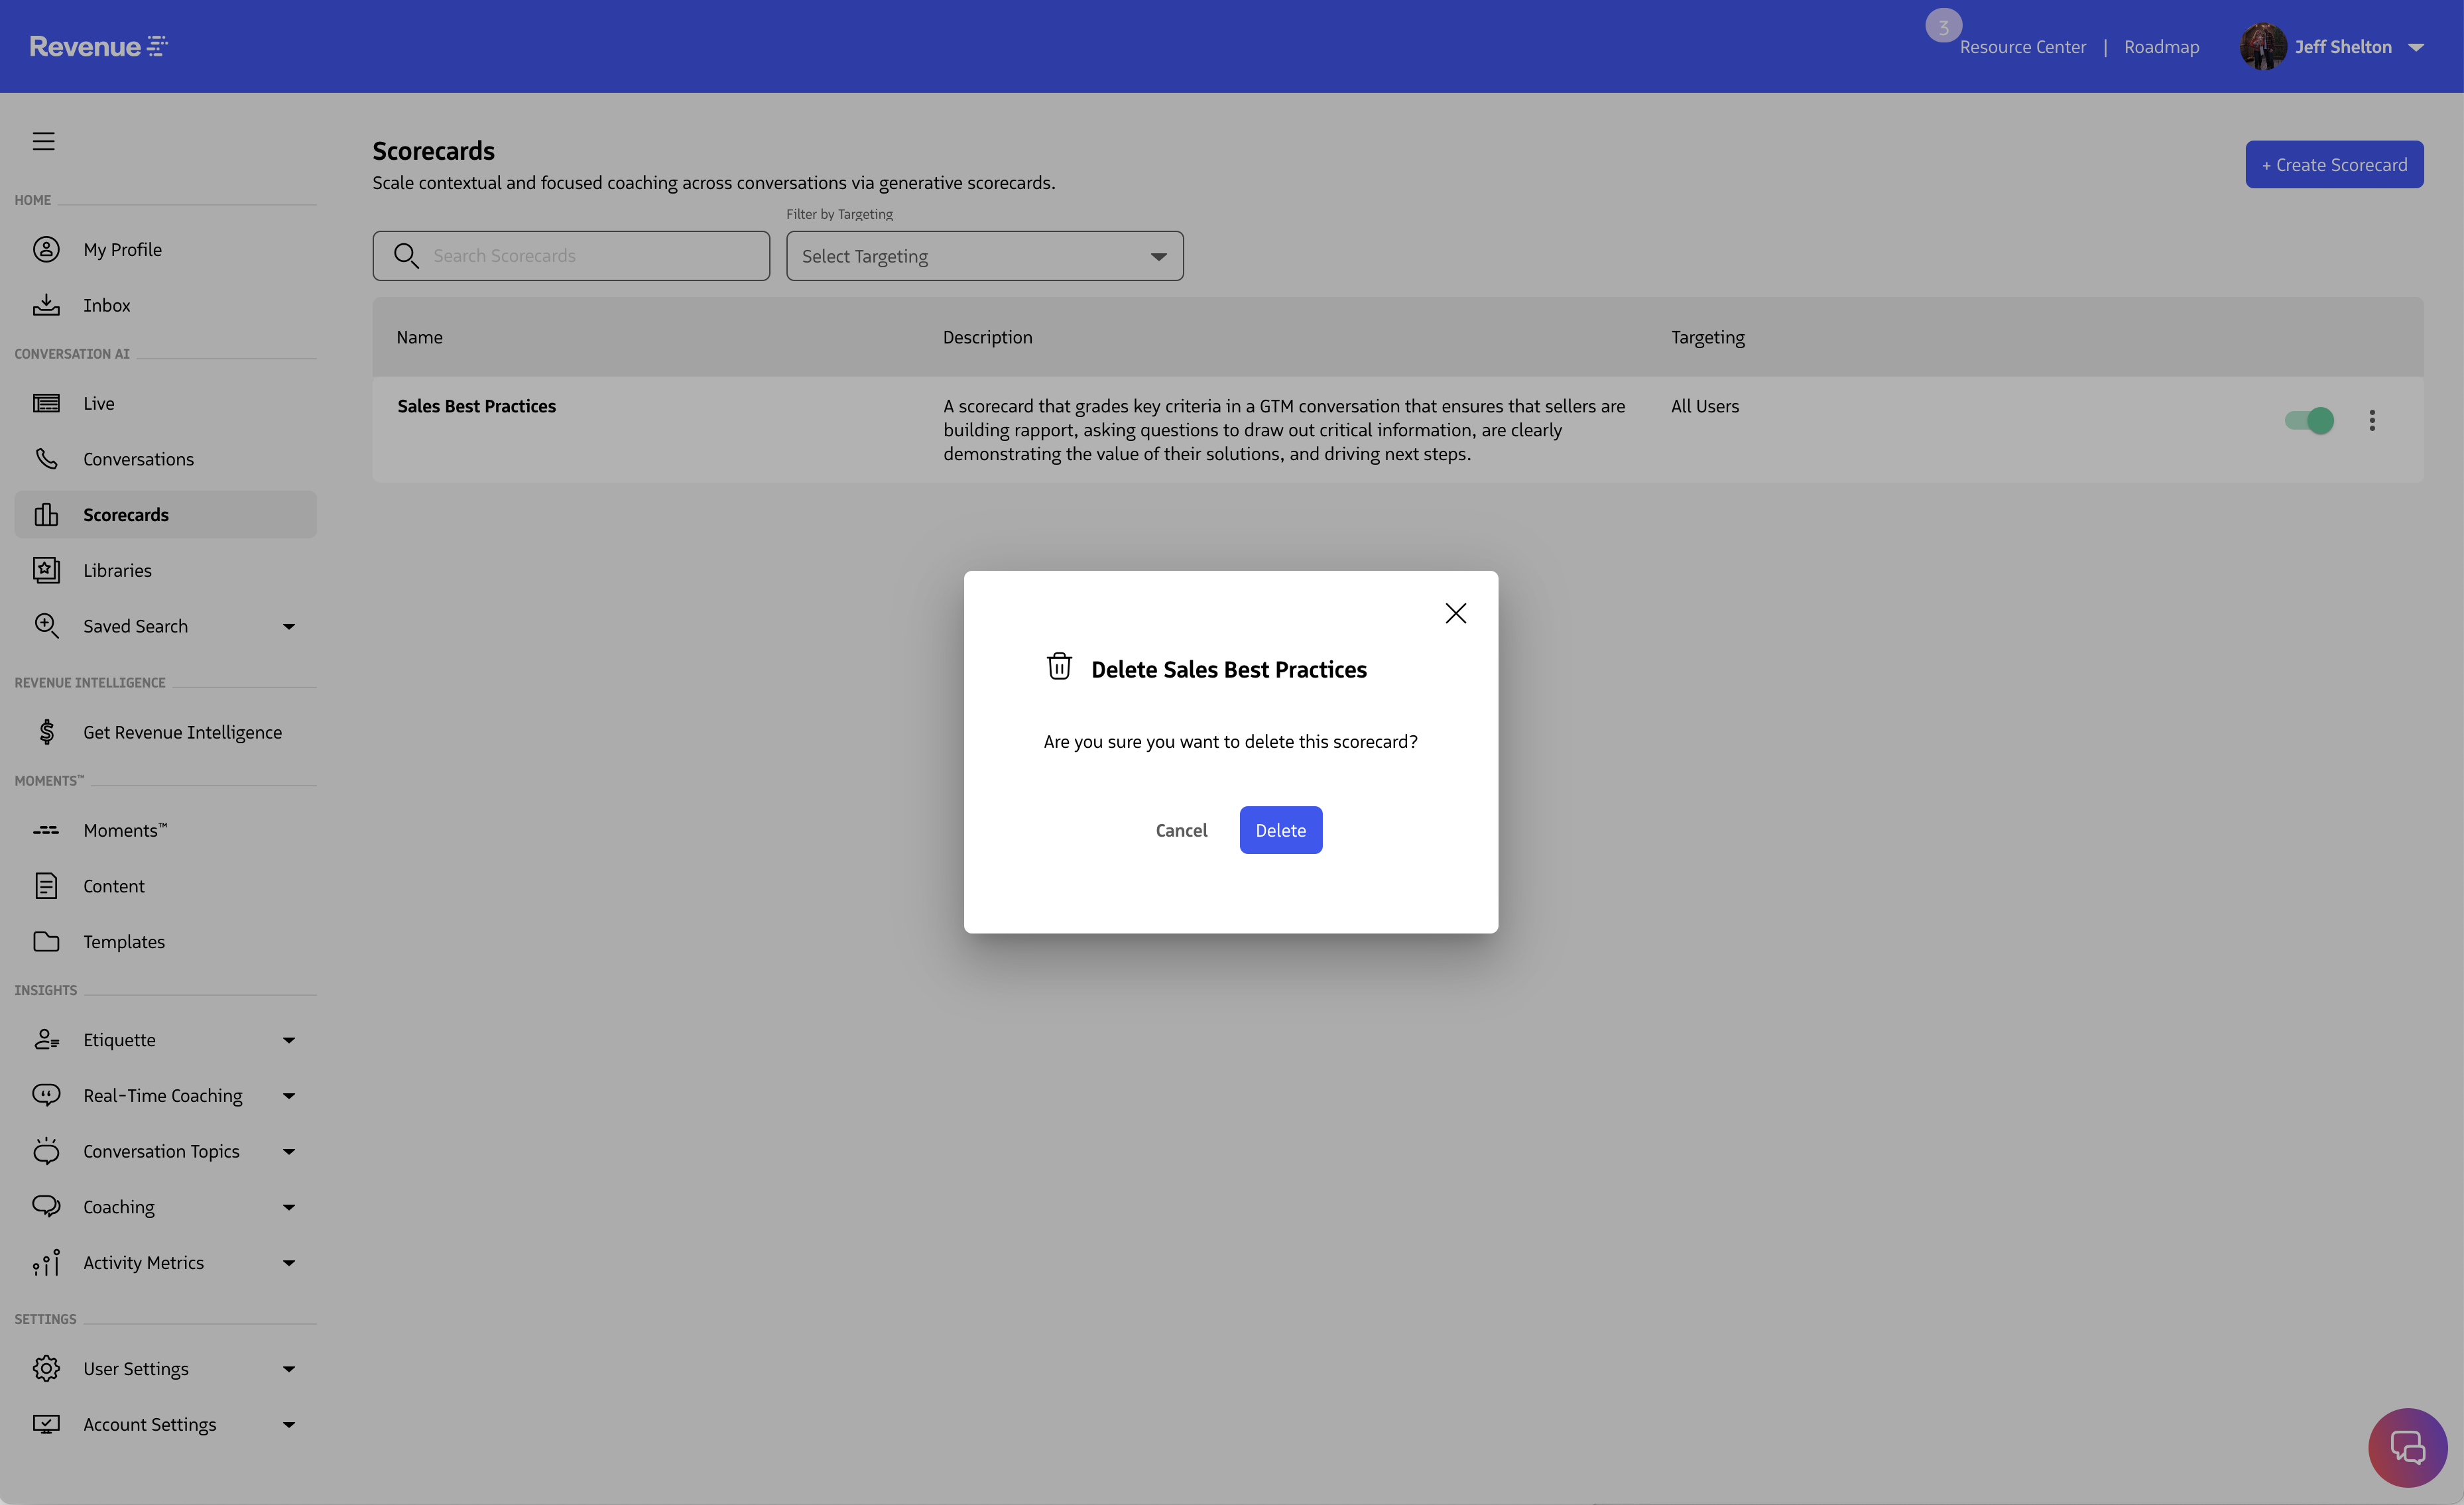Click the Conversations phone icon
Screen dimensions: 2464x1505
point(46,459)
